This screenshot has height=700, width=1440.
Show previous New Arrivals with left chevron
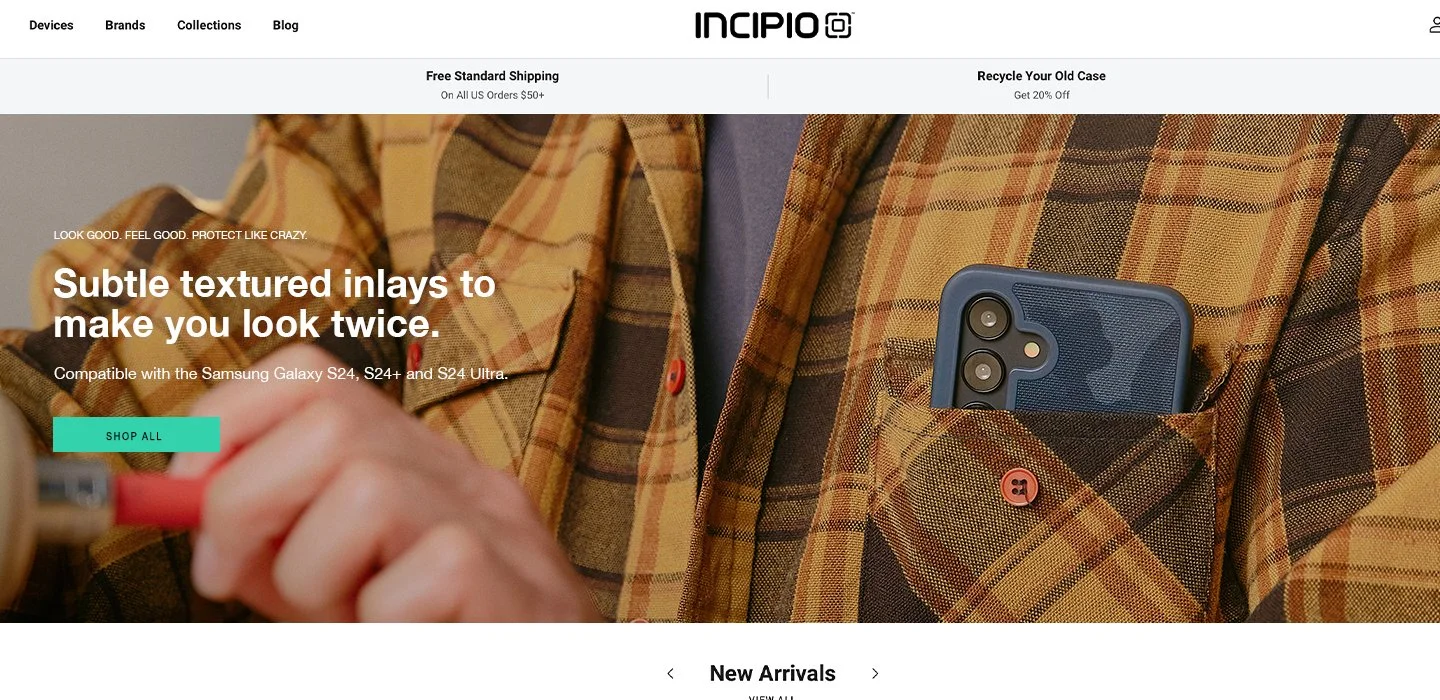[x=670, y=674]
